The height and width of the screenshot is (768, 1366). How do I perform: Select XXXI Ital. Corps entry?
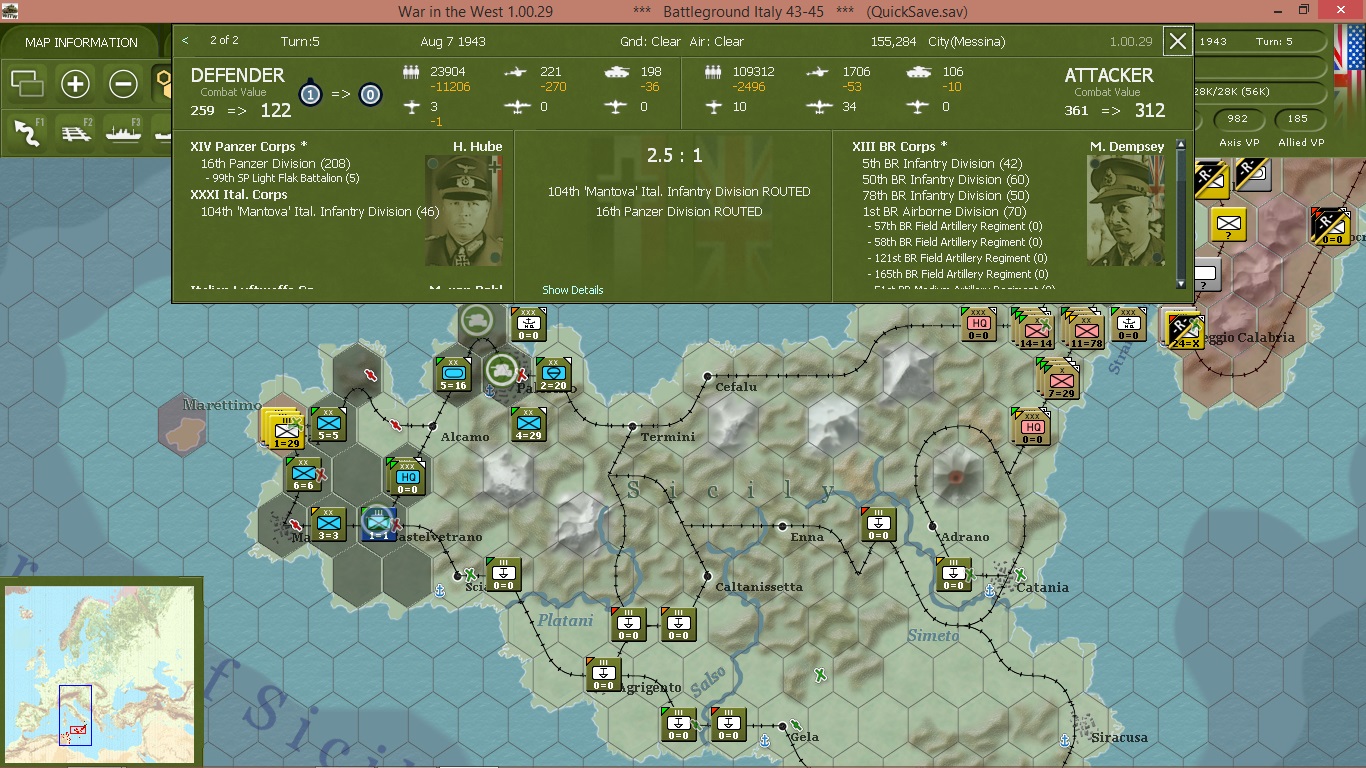[239, 195]
